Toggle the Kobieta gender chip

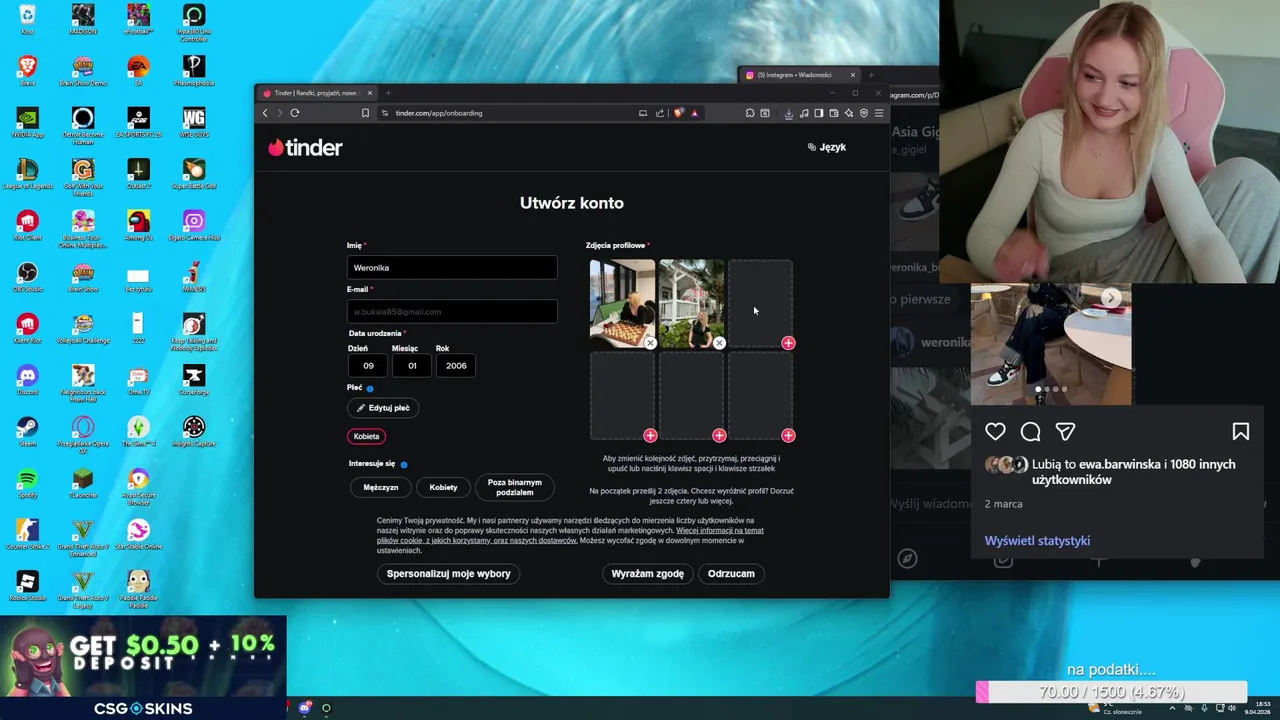(x=366, y=436)
